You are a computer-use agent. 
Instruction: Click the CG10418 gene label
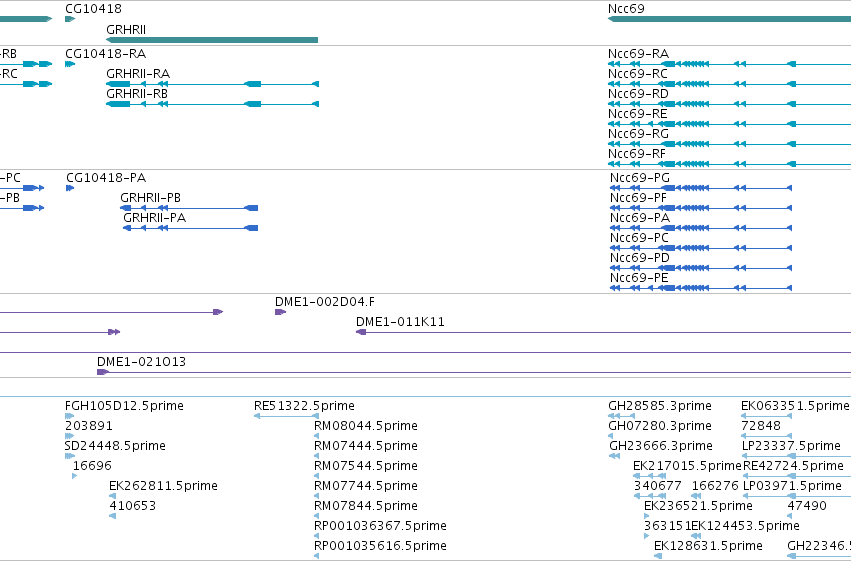(x=93, y=9)
